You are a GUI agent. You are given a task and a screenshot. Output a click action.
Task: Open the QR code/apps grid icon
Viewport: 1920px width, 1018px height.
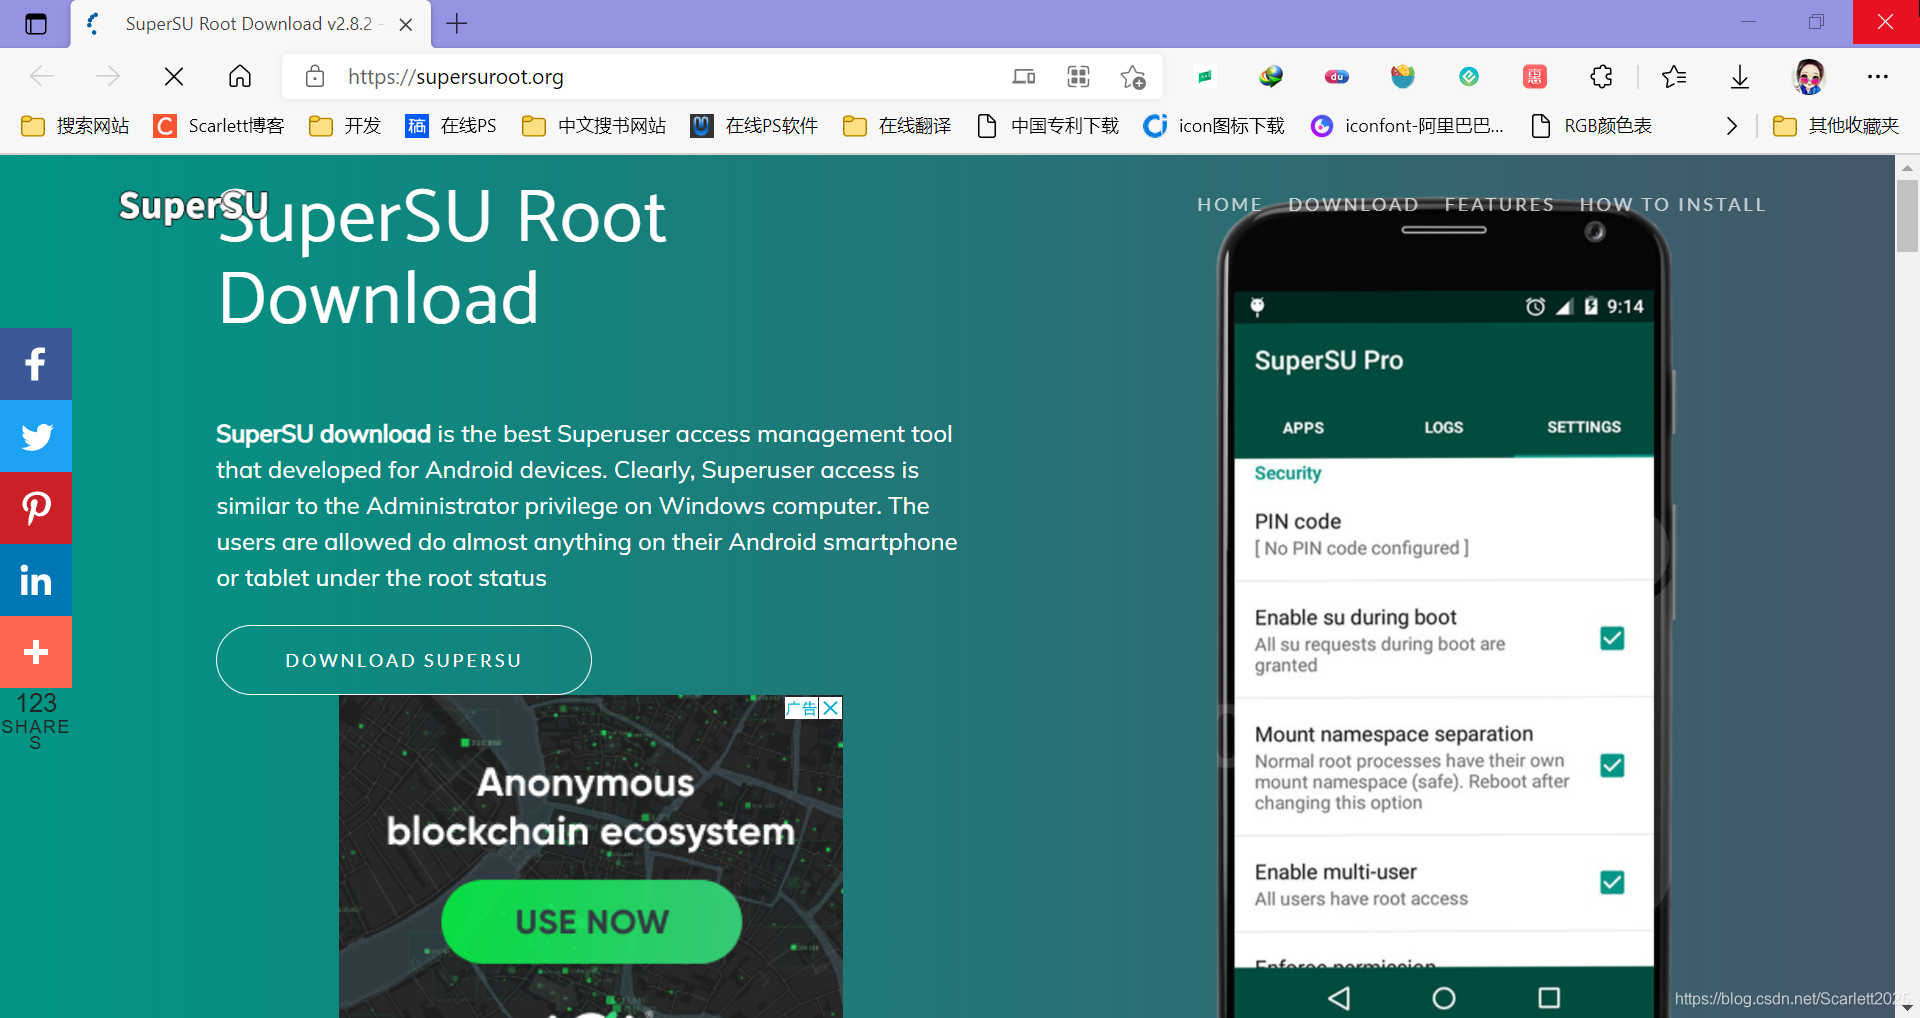pyautogui.click(x=1078, y=76)
